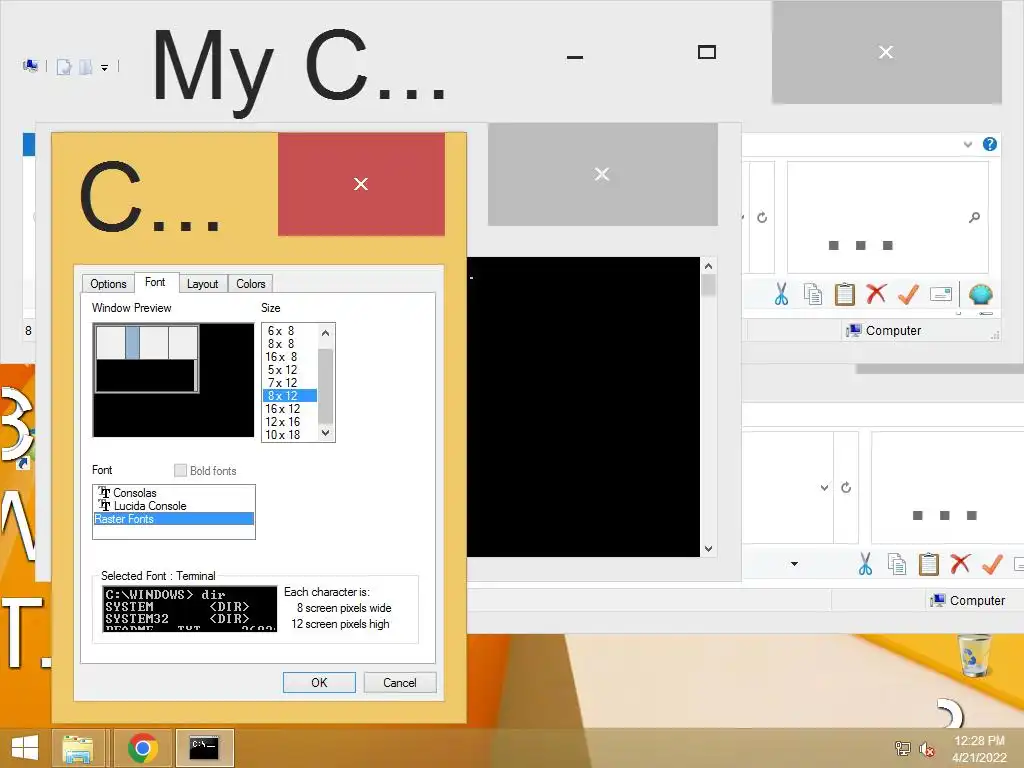Image resolution: width=1024 pixels, height=768 pixels.
Task: Open File Explorer from the taskbar
Action: tap(77, 748)
